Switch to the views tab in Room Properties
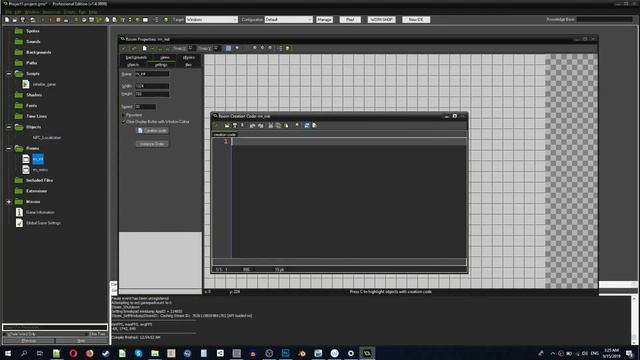The image size is (640, 360). click(x=165, y=58)
